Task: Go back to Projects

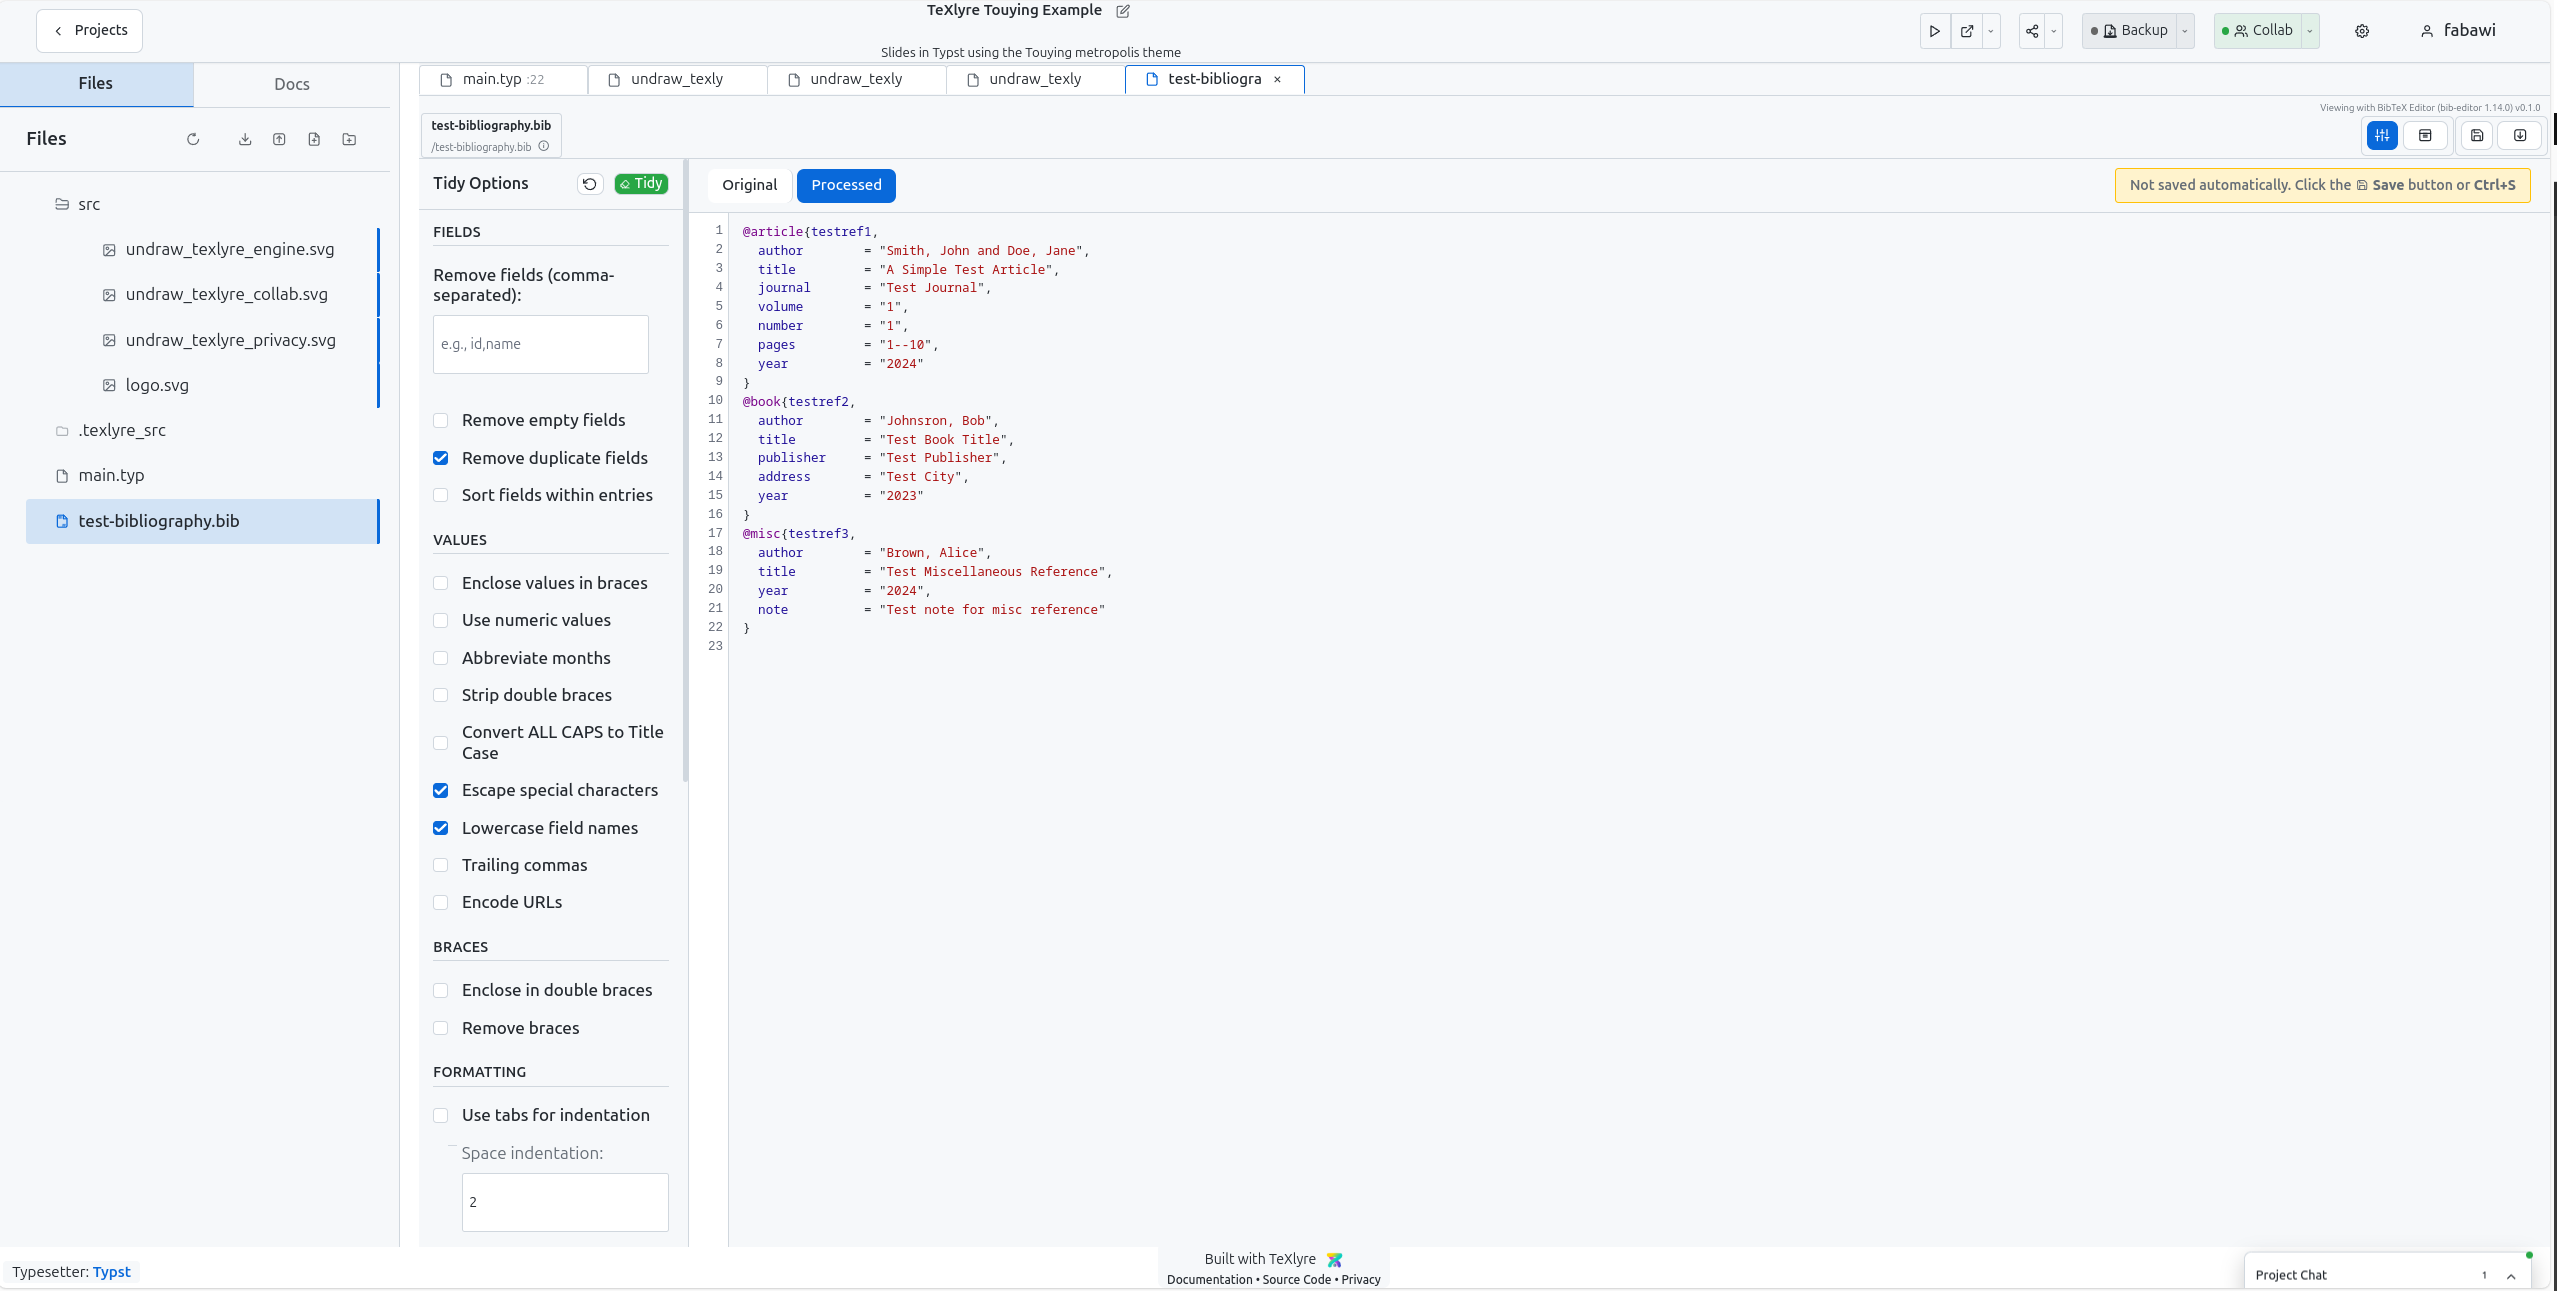Action: point(90,31)
